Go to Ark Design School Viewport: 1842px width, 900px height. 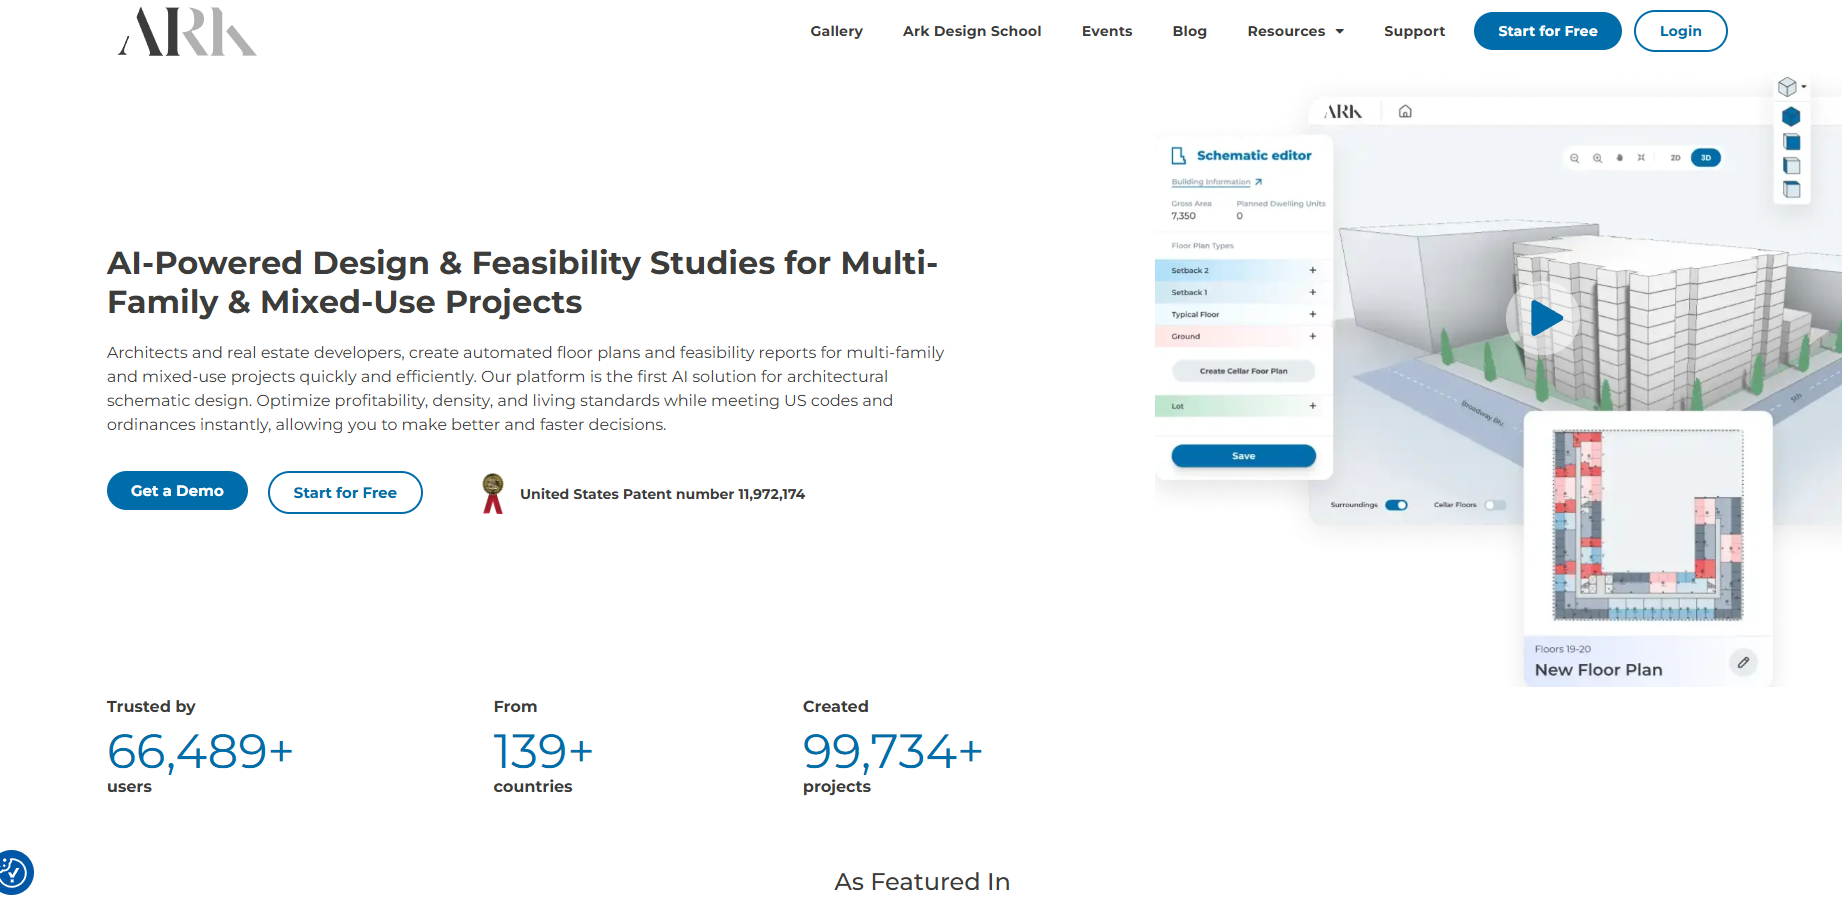click(x=972, y=31)
